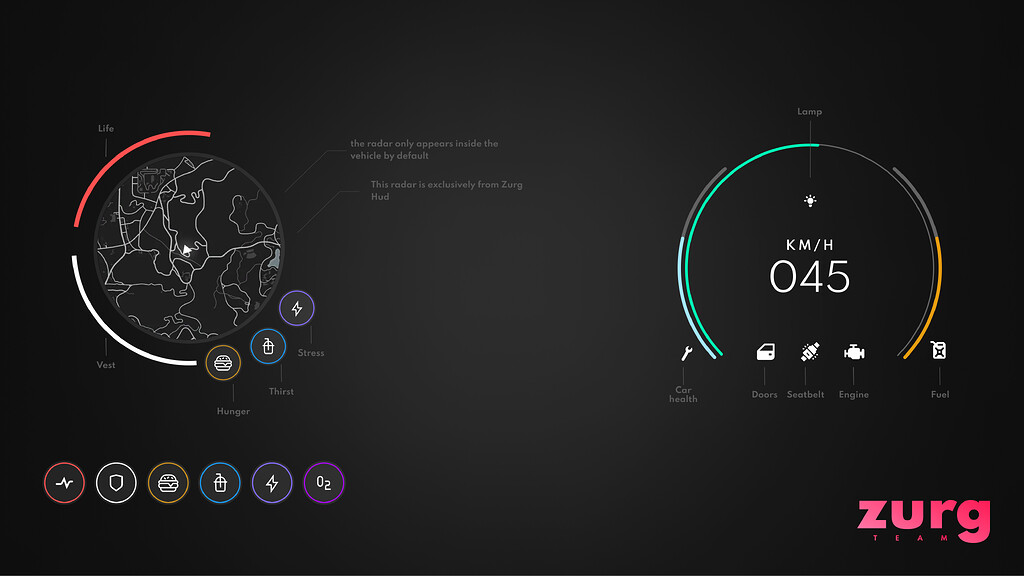
Task: Click the 045 speed readout
Action: [x=812, y=276]
